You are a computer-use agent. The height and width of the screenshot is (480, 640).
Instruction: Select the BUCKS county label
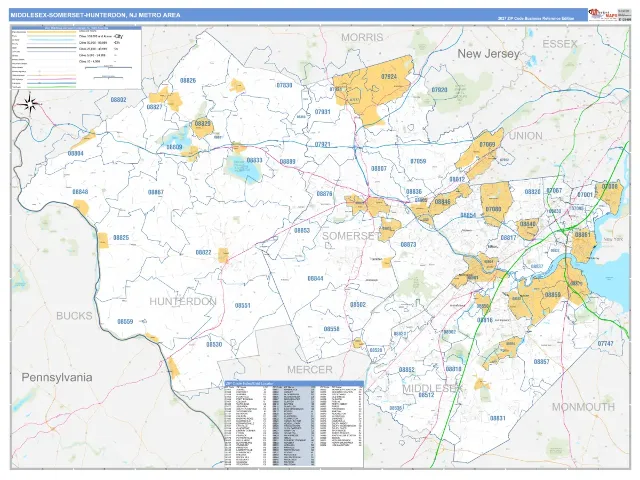pos(74,316)
